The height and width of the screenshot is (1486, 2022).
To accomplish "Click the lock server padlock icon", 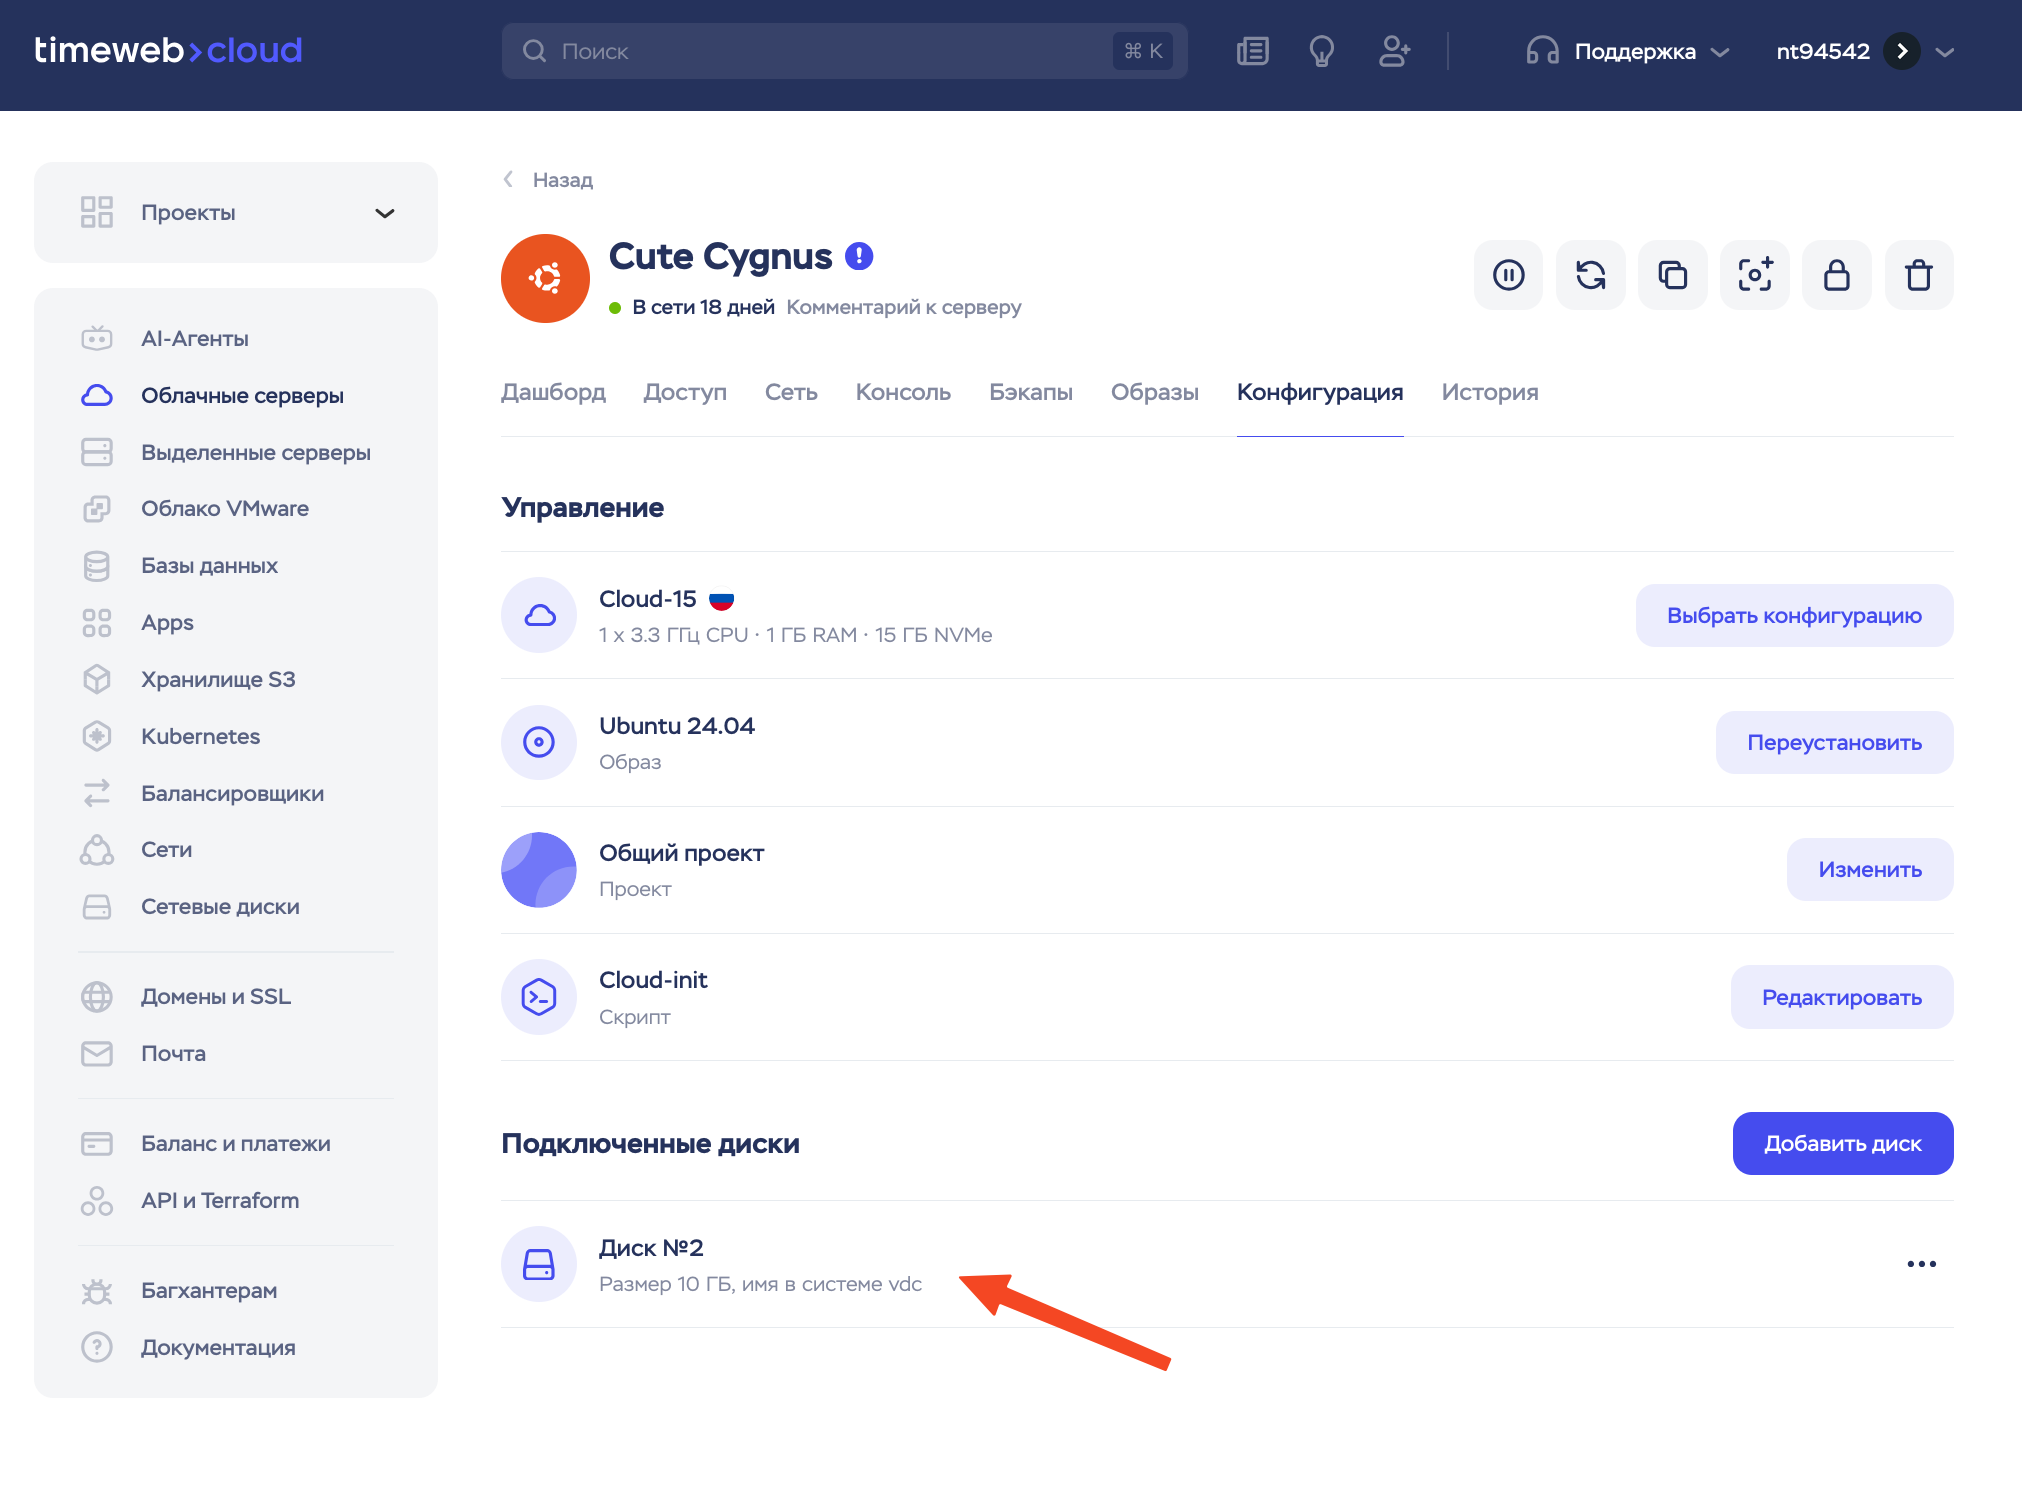I will (x=1836, y=275).
